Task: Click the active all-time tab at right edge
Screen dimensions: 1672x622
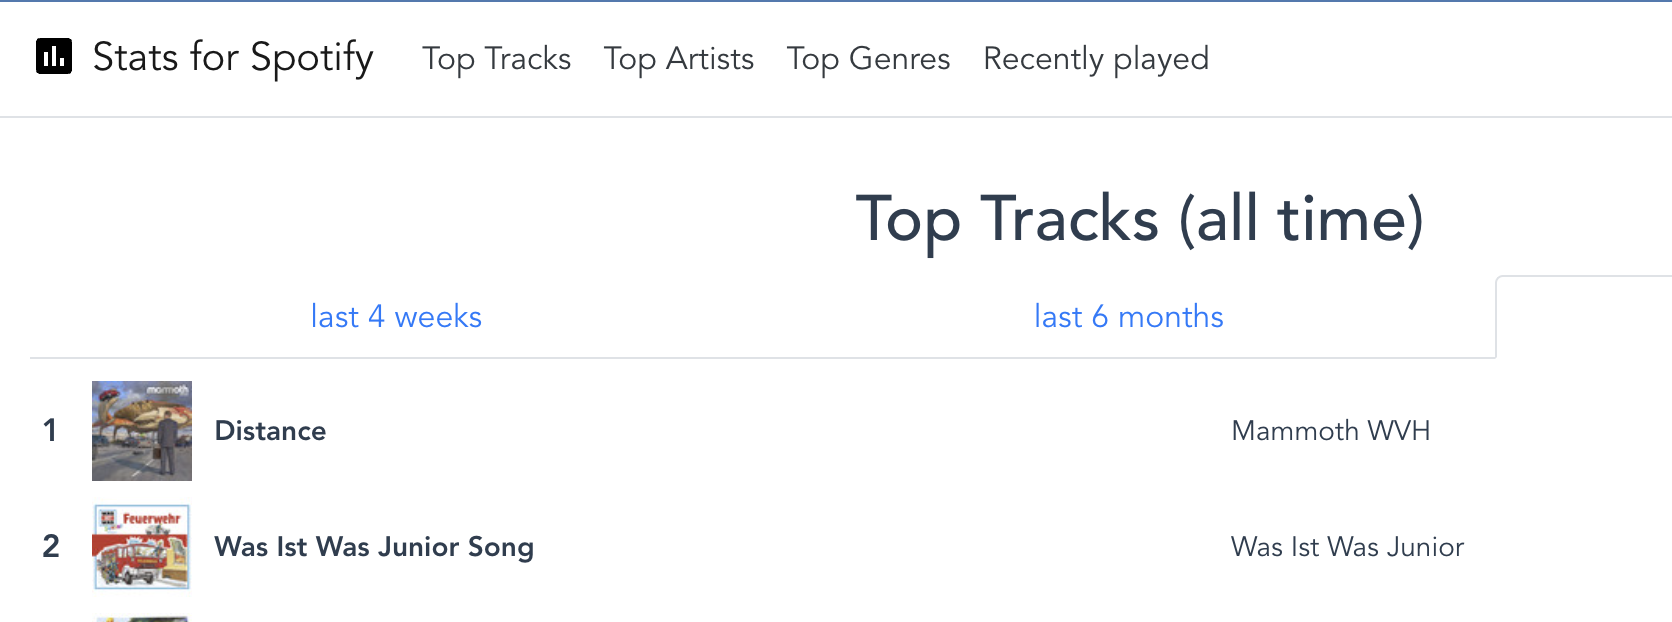Action: pyautogui.click(x=1584, y=317)
